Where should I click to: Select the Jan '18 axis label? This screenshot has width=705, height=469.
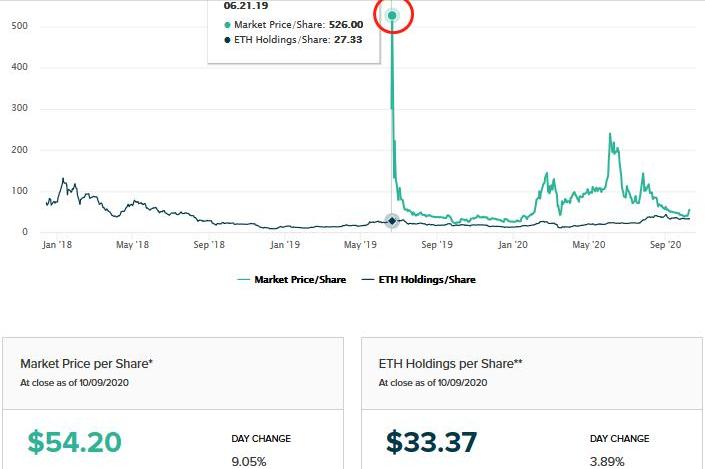click(57, 245)
